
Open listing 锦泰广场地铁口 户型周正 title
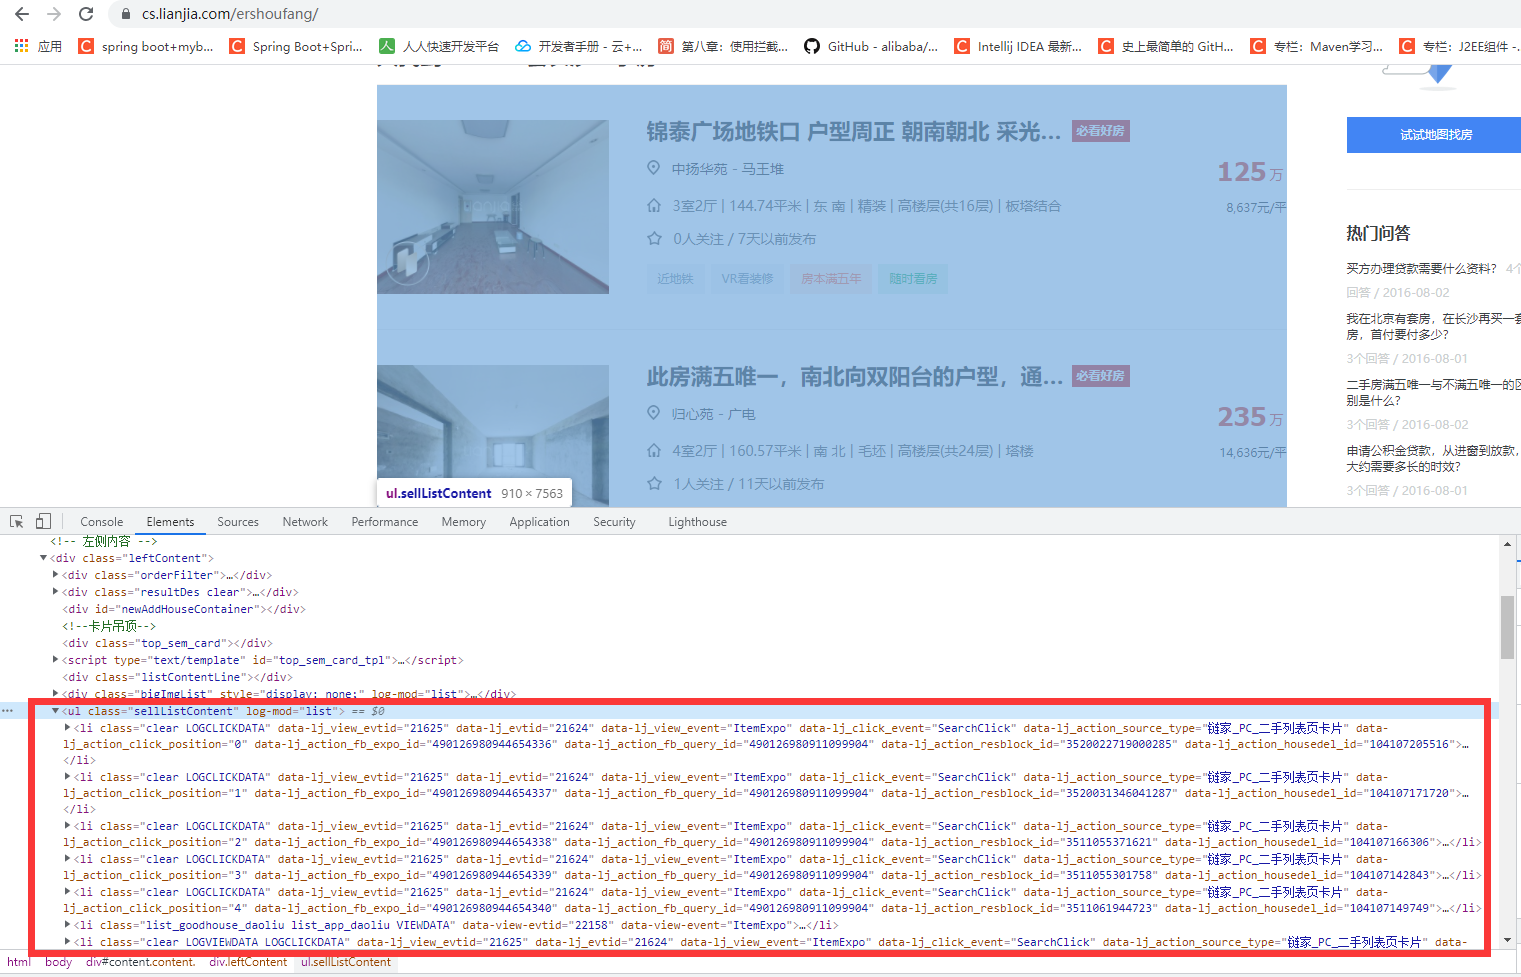[x=853, y=132]
